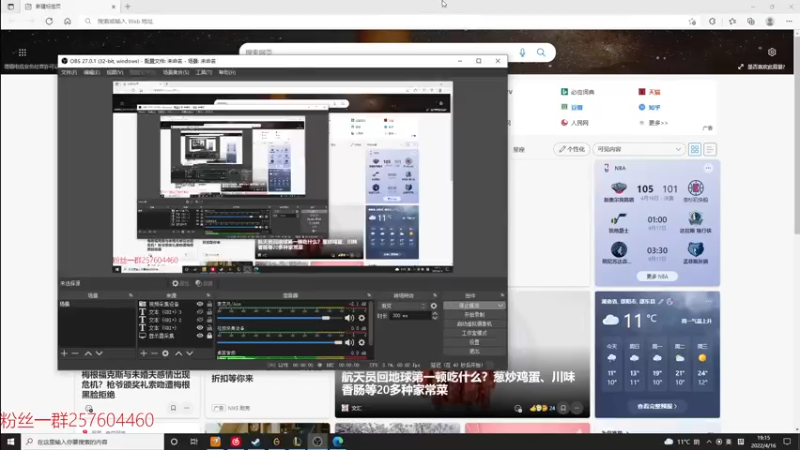Screen dimensions: 800x450
Task: Open the 更多 NBA link
Action: click(x=657, y=277)
